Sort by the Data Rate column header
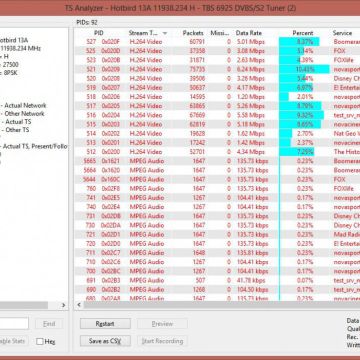This screenshot has height=360, width=360. click(249, 33)
